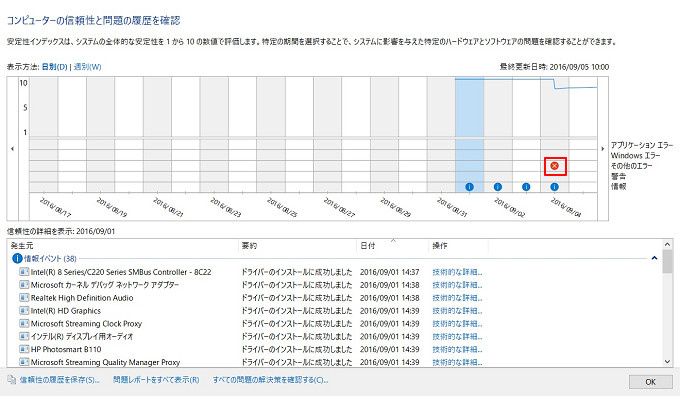Move the chart forward with the right arrow
Screen dimensions: 680x396
(x=602, y=149)
